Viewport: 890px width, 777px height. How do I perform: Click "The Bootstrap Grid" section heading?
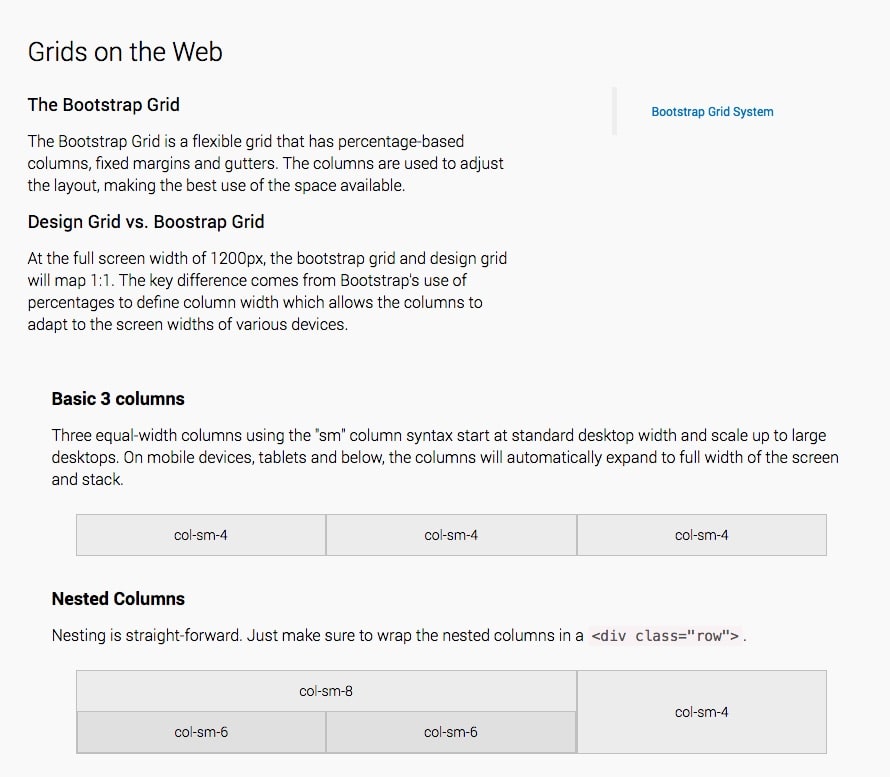pyautogui.click(x=104, y=105)
